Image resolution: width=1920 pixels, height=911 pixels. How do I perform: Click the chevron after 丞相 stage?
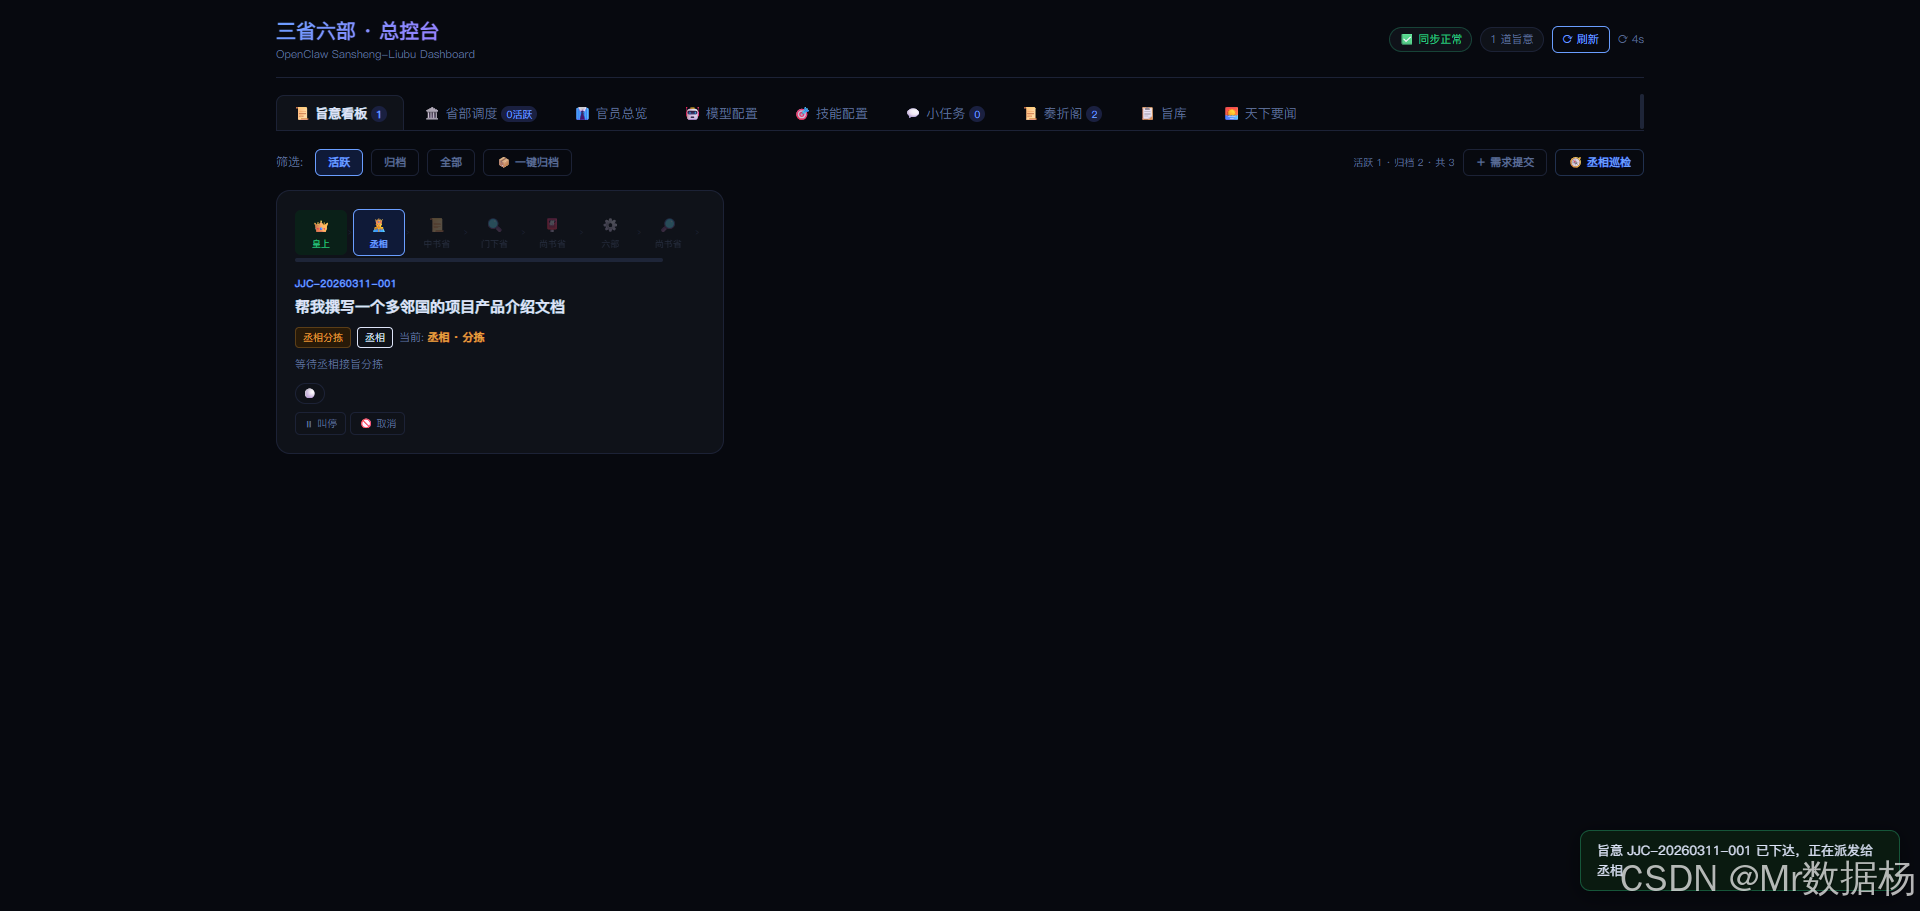[407, 232]
